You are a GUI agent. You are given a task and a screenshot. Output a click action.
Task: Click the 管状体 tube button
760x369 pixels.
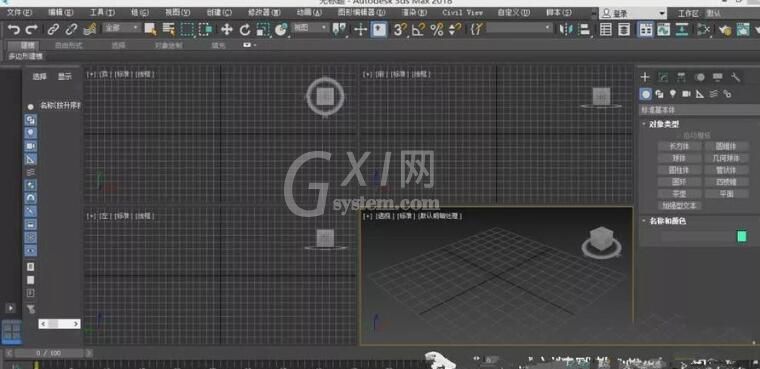pyautogui.click(x=726, y=170)
